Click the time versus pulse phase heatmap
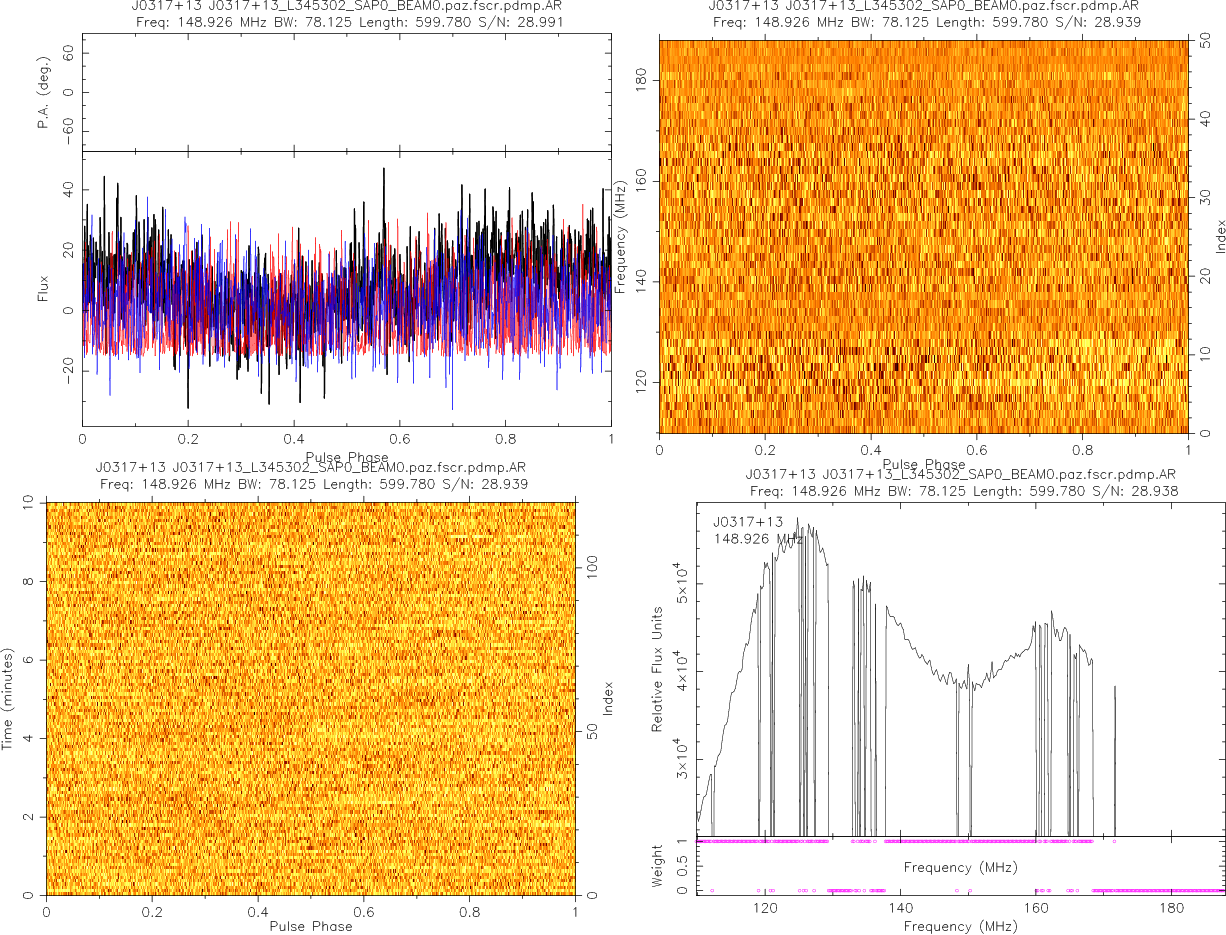The image size is (1226, 935). coord(311,697)
